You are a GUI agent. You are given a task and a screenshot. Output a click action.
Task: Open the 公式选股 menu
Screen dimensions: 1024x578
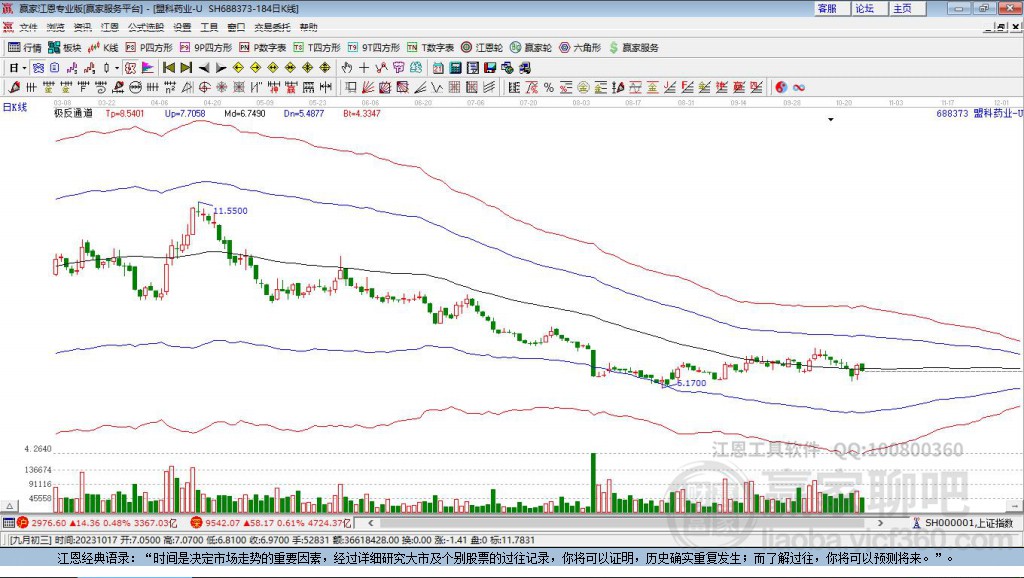[146, 27]
